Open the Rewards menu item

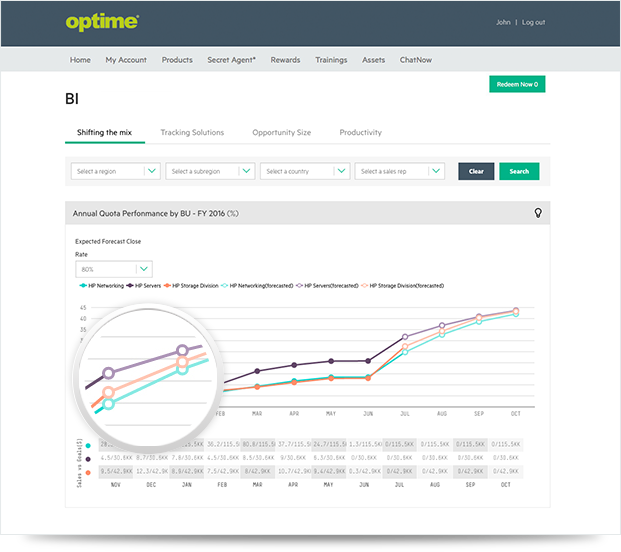tap(285, 60)
